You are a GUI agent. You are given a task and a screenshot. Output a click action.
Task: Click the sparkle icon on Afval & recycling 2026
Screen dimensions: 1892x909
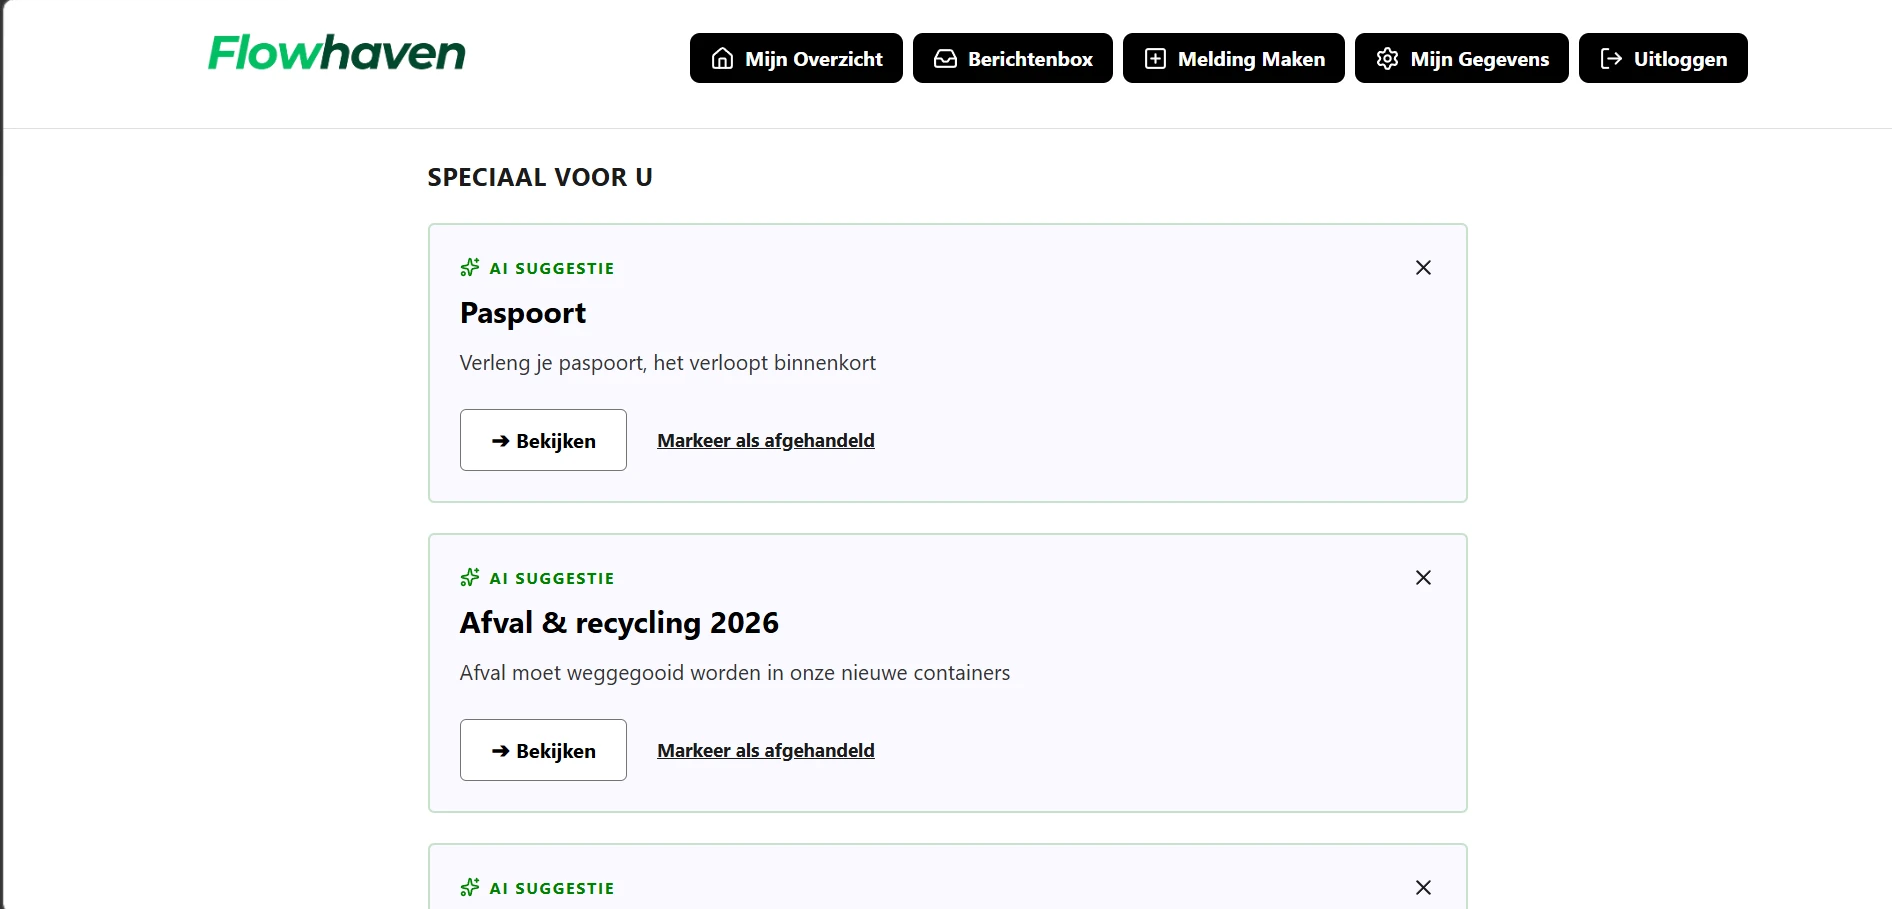tap(468, 577)
